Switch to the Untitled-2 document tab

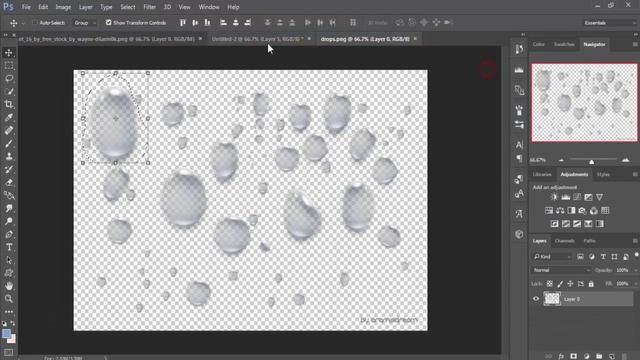[257, 39]
